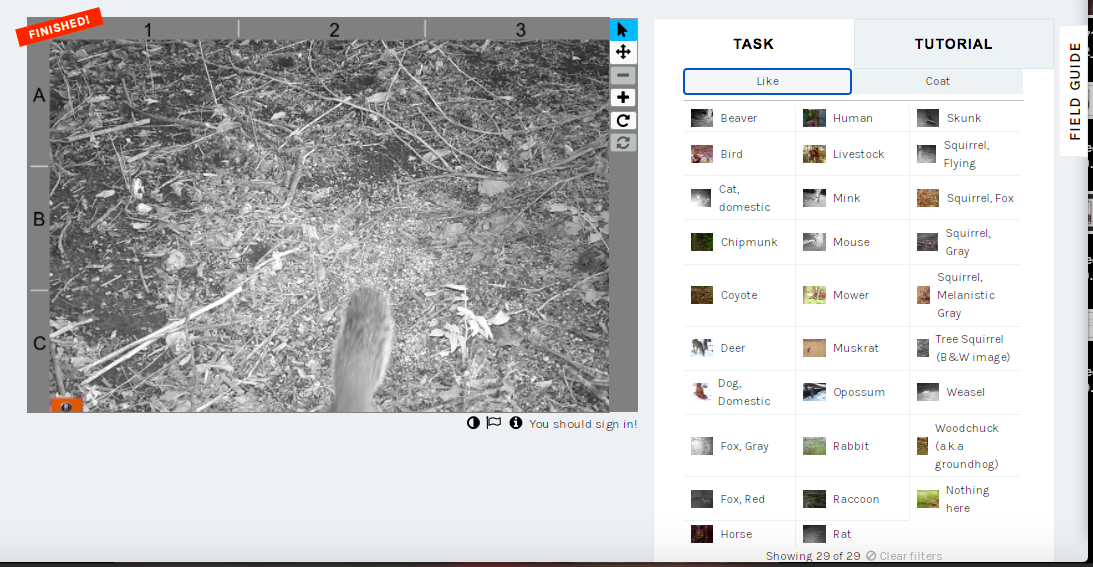Select the Opossum option

[x=852, y=392]
